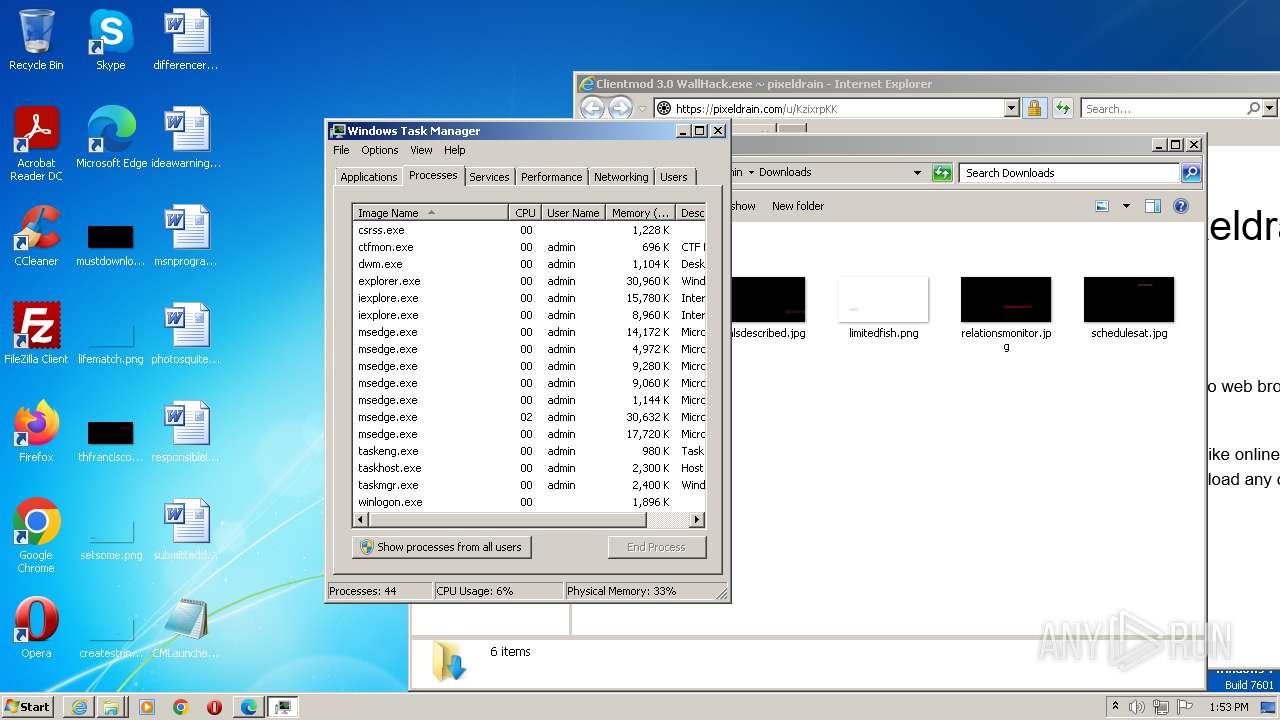Open the Recycle Bin desktop icon
The width and height of the screenshot is (1280, 720).
point(36,40)
